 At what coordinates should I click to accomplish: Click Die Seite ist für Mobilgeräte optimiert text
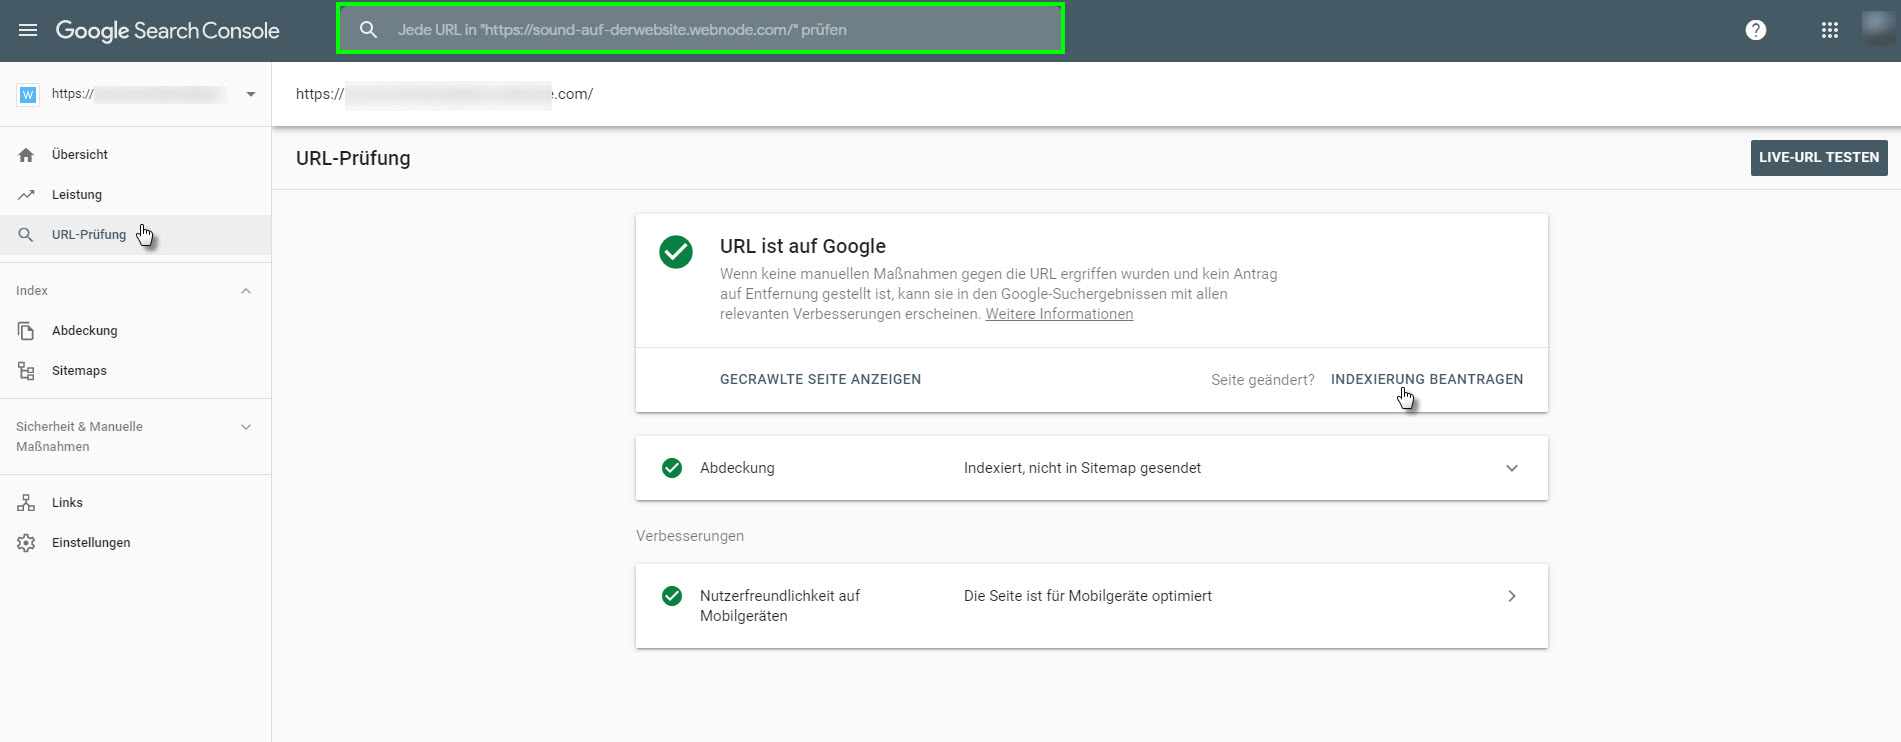coord(1088,596)
